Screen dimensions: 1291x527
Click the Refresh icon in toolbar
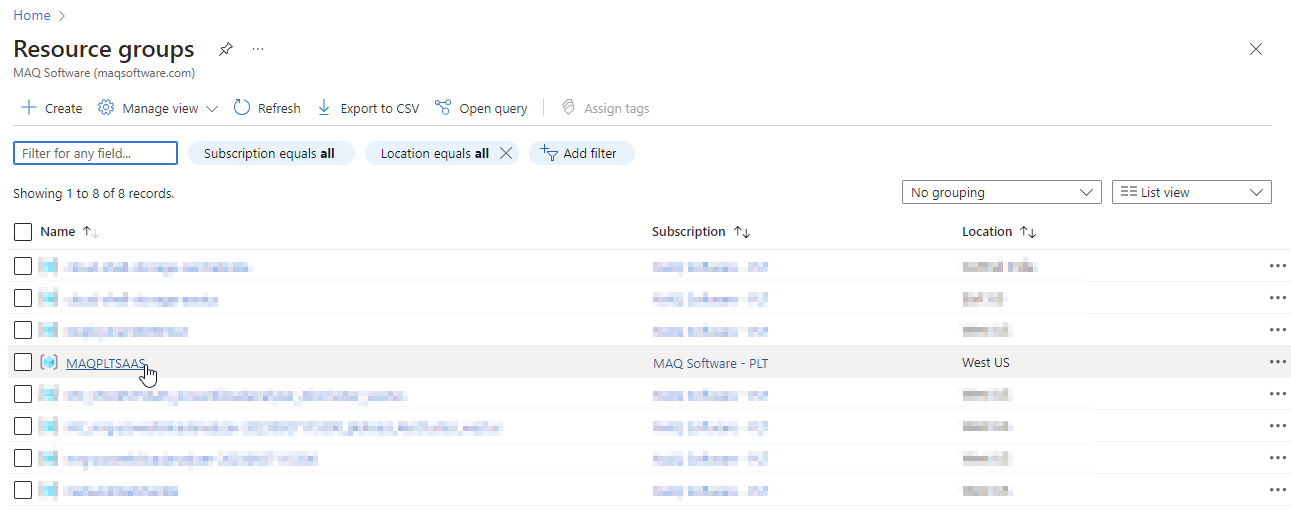tap(242, 108)
